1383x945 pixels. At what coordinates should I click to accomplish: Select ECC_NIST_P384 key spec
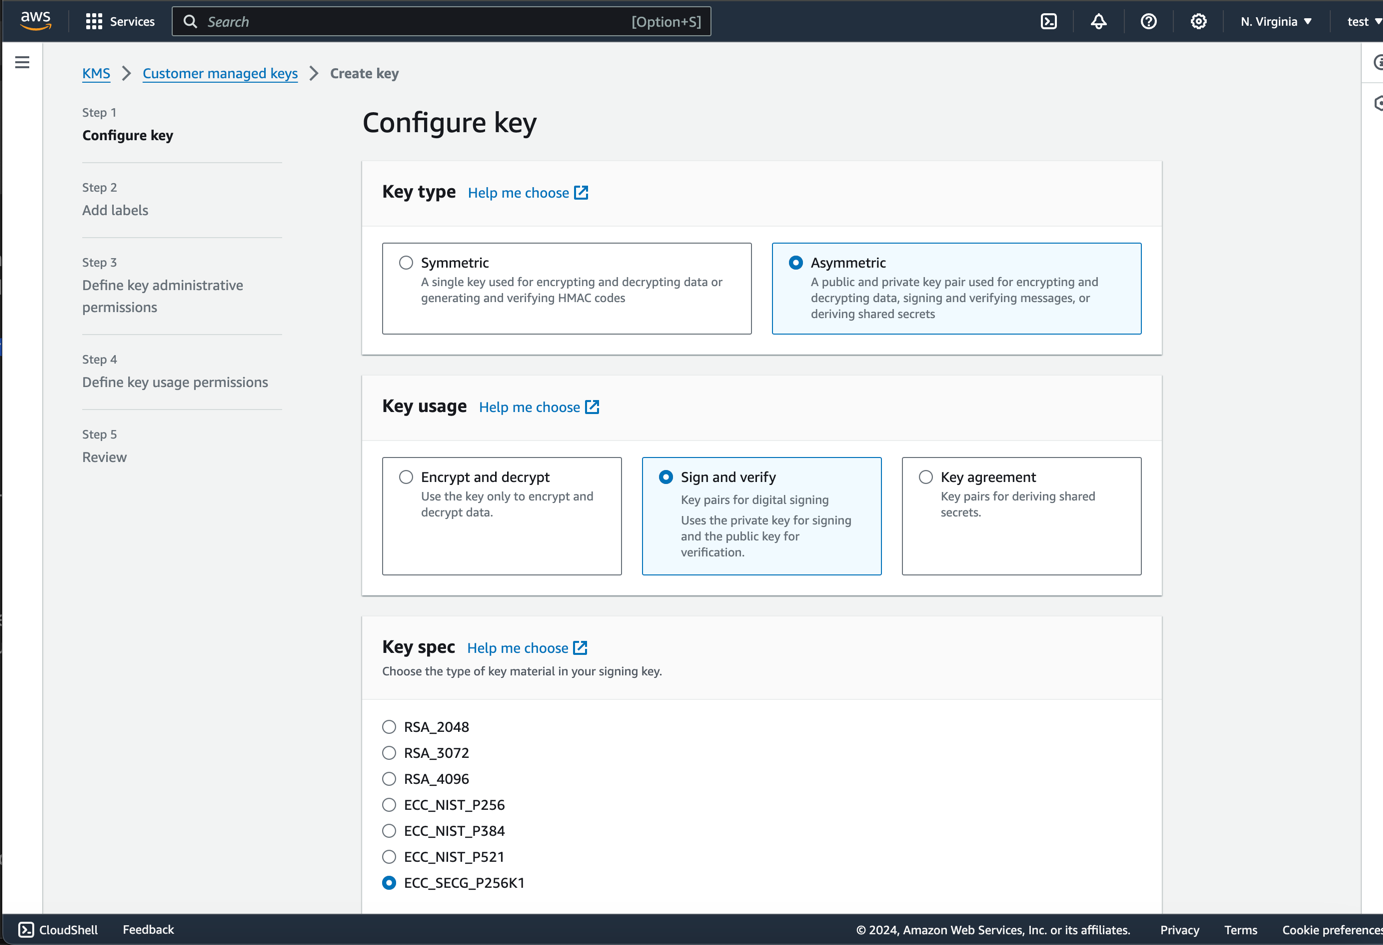[x=389, y=831]
